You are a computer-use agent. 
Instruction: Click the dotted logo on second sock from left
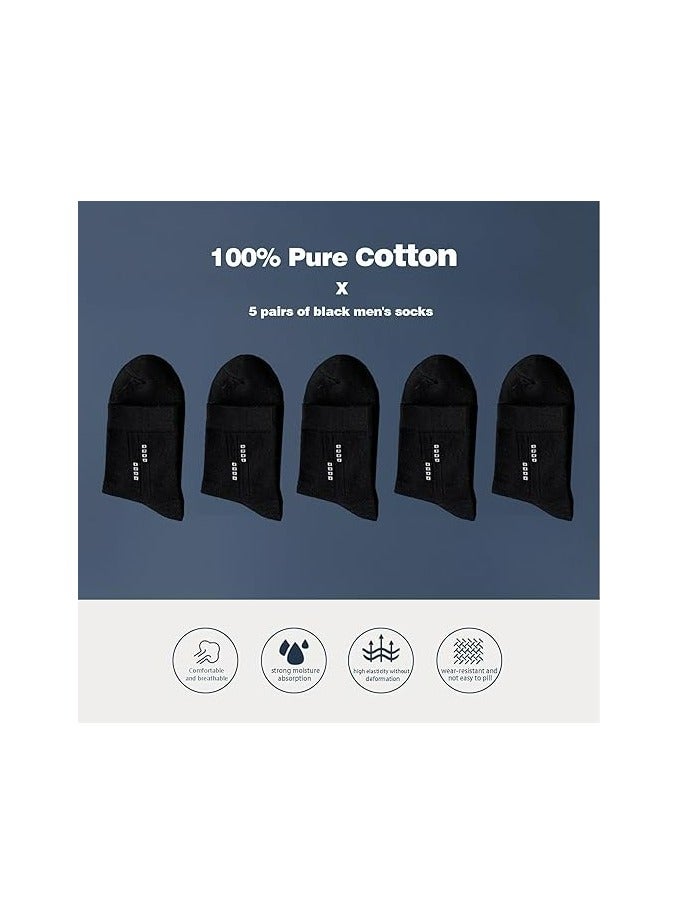(238, 462)
